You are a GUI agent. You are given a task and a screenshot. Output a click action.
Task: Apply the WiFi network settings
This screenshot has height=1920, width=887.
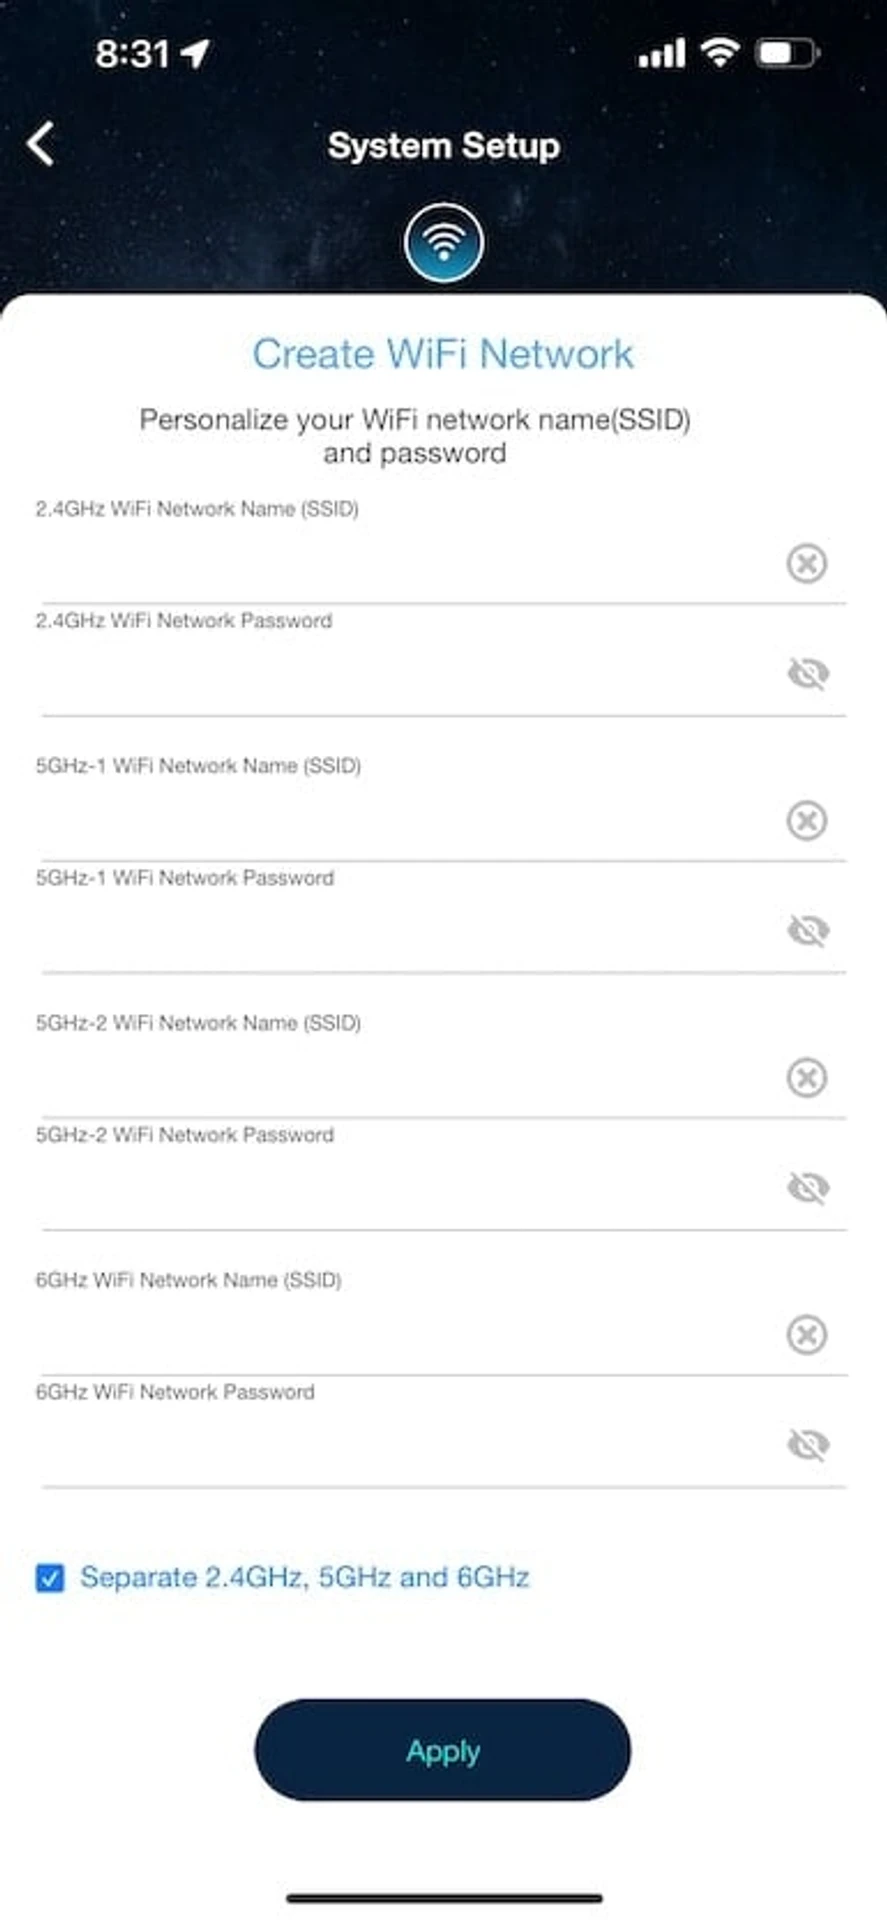click(x=443, y=1751)
